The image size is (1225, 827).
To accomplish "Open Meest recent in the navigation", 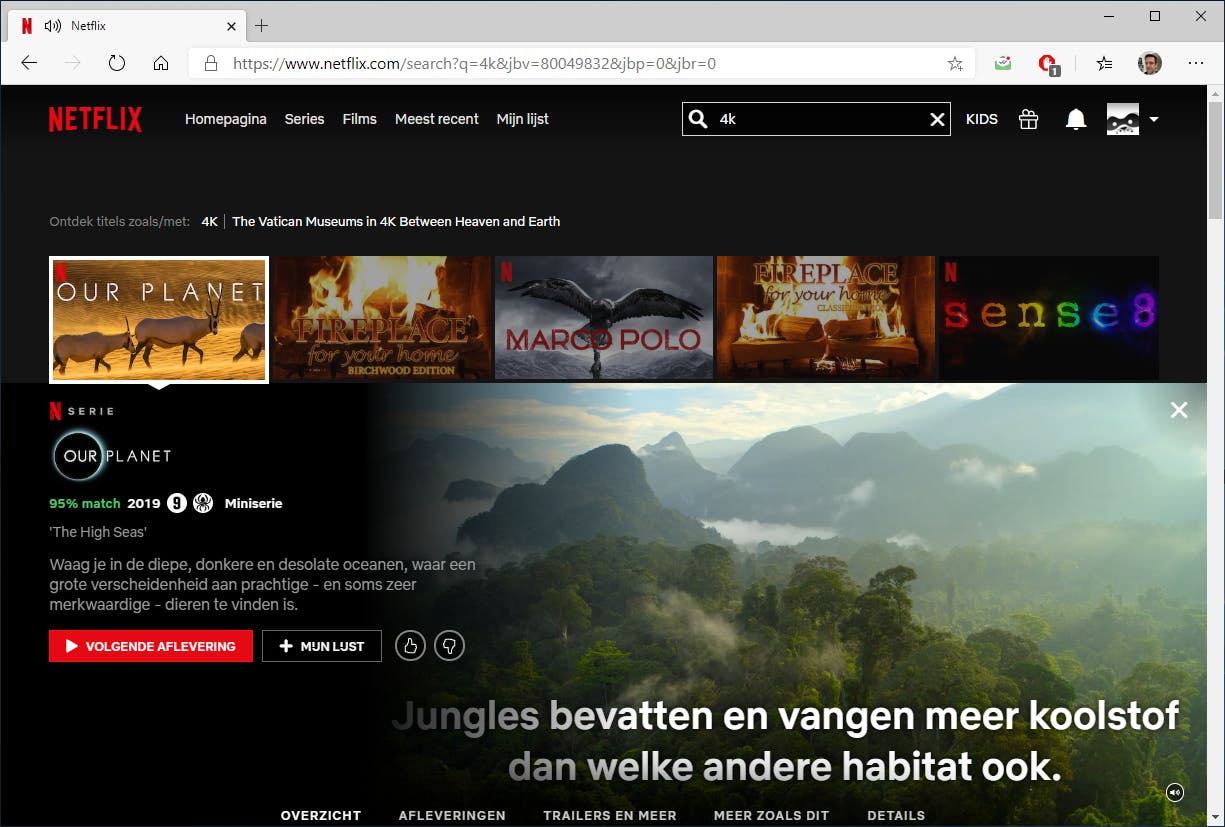I will pos(437,119).
